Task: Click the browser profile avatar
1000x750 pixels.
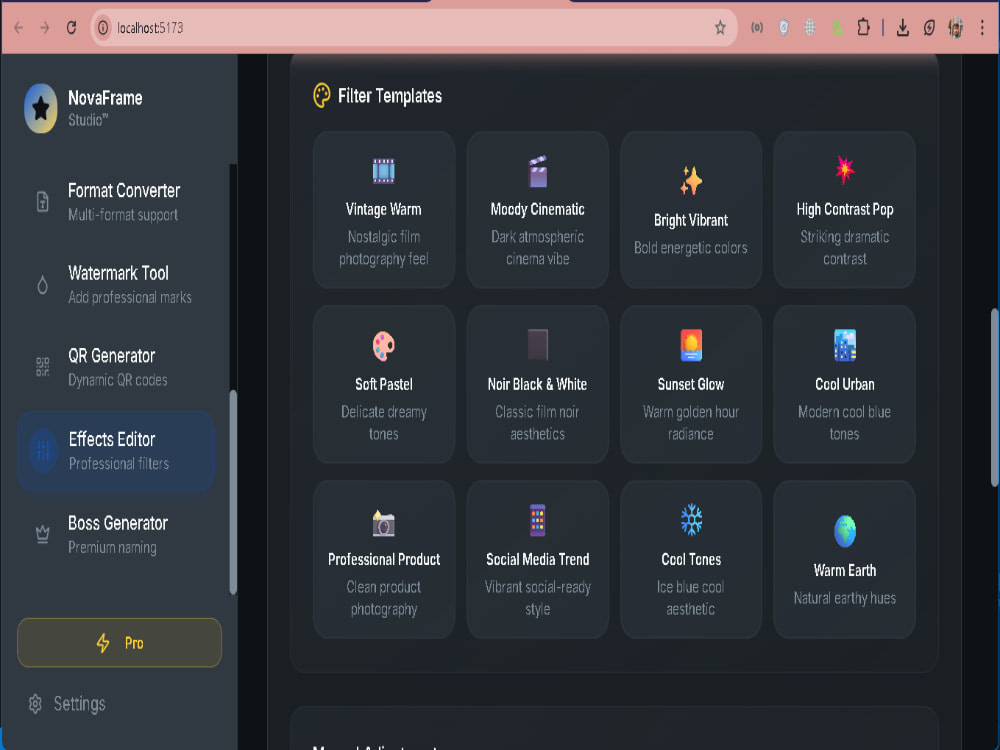Action: click(955, 27)
